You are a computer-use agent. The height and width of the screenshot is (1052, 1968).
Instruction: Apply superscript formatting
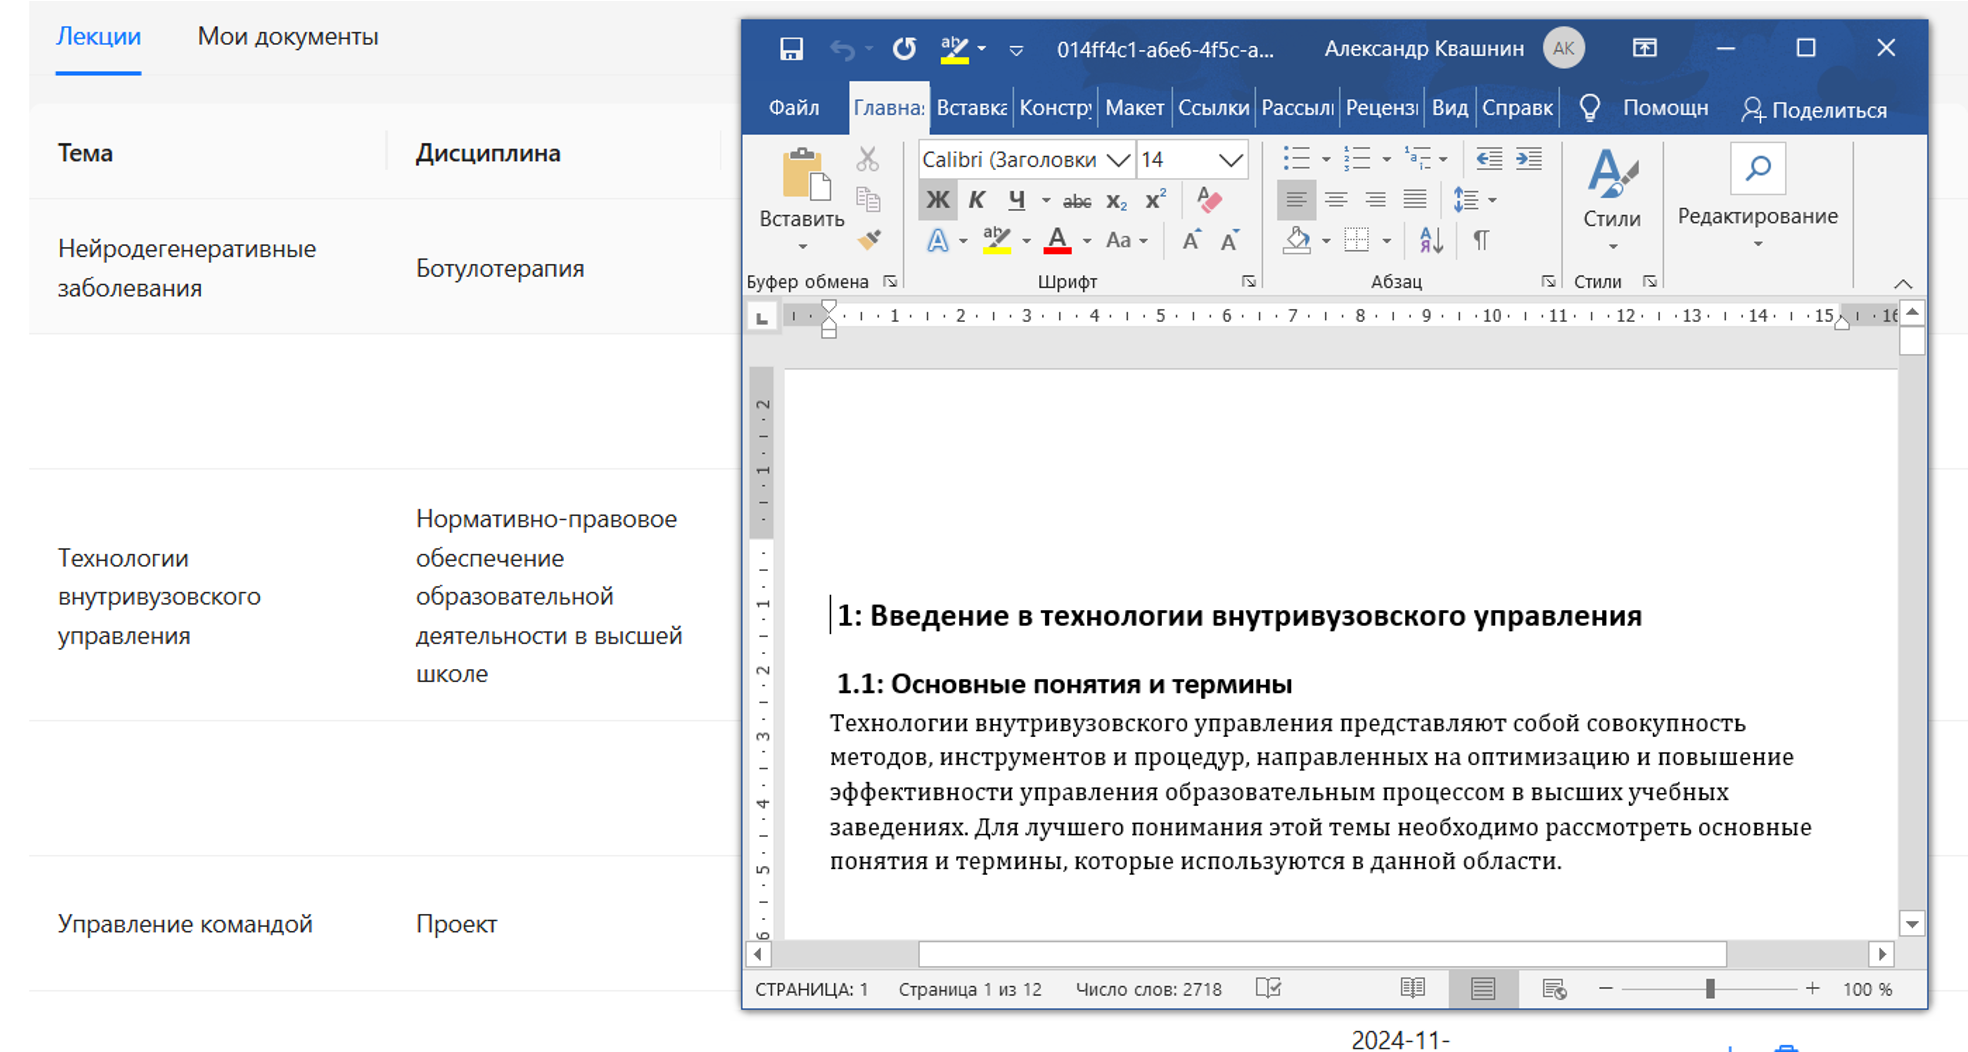[x=1156, y=200]
